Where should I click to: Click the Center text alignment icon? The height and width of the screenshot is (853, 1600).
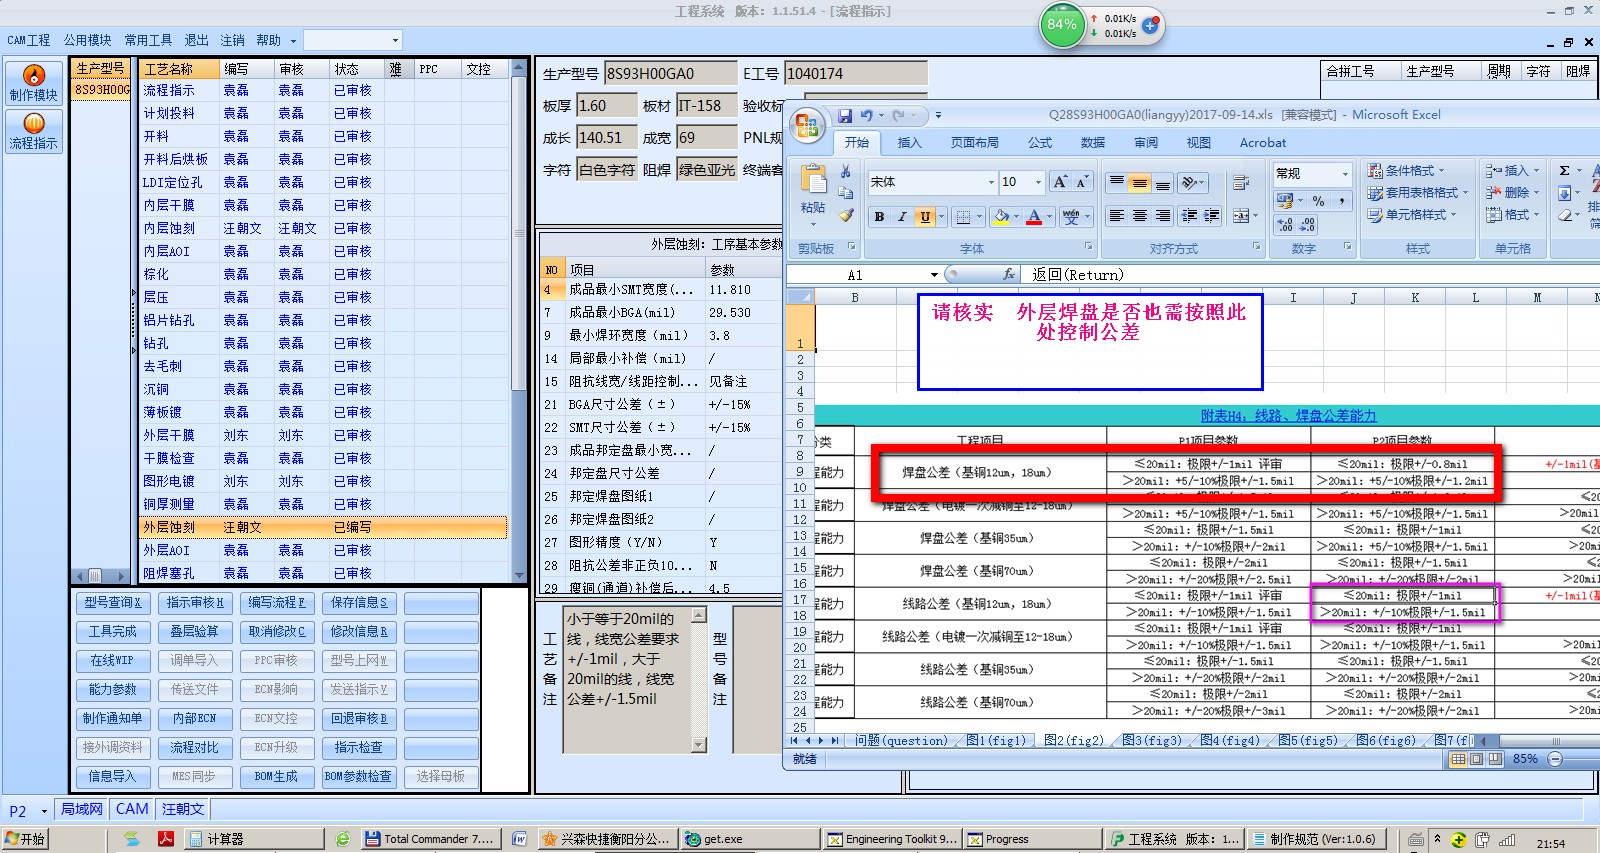(1139, 216)
